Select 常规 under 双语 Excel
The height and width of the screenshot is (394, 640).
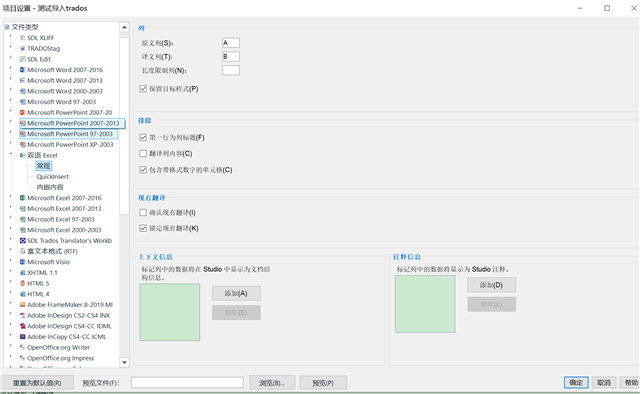(x=43, y=166)
